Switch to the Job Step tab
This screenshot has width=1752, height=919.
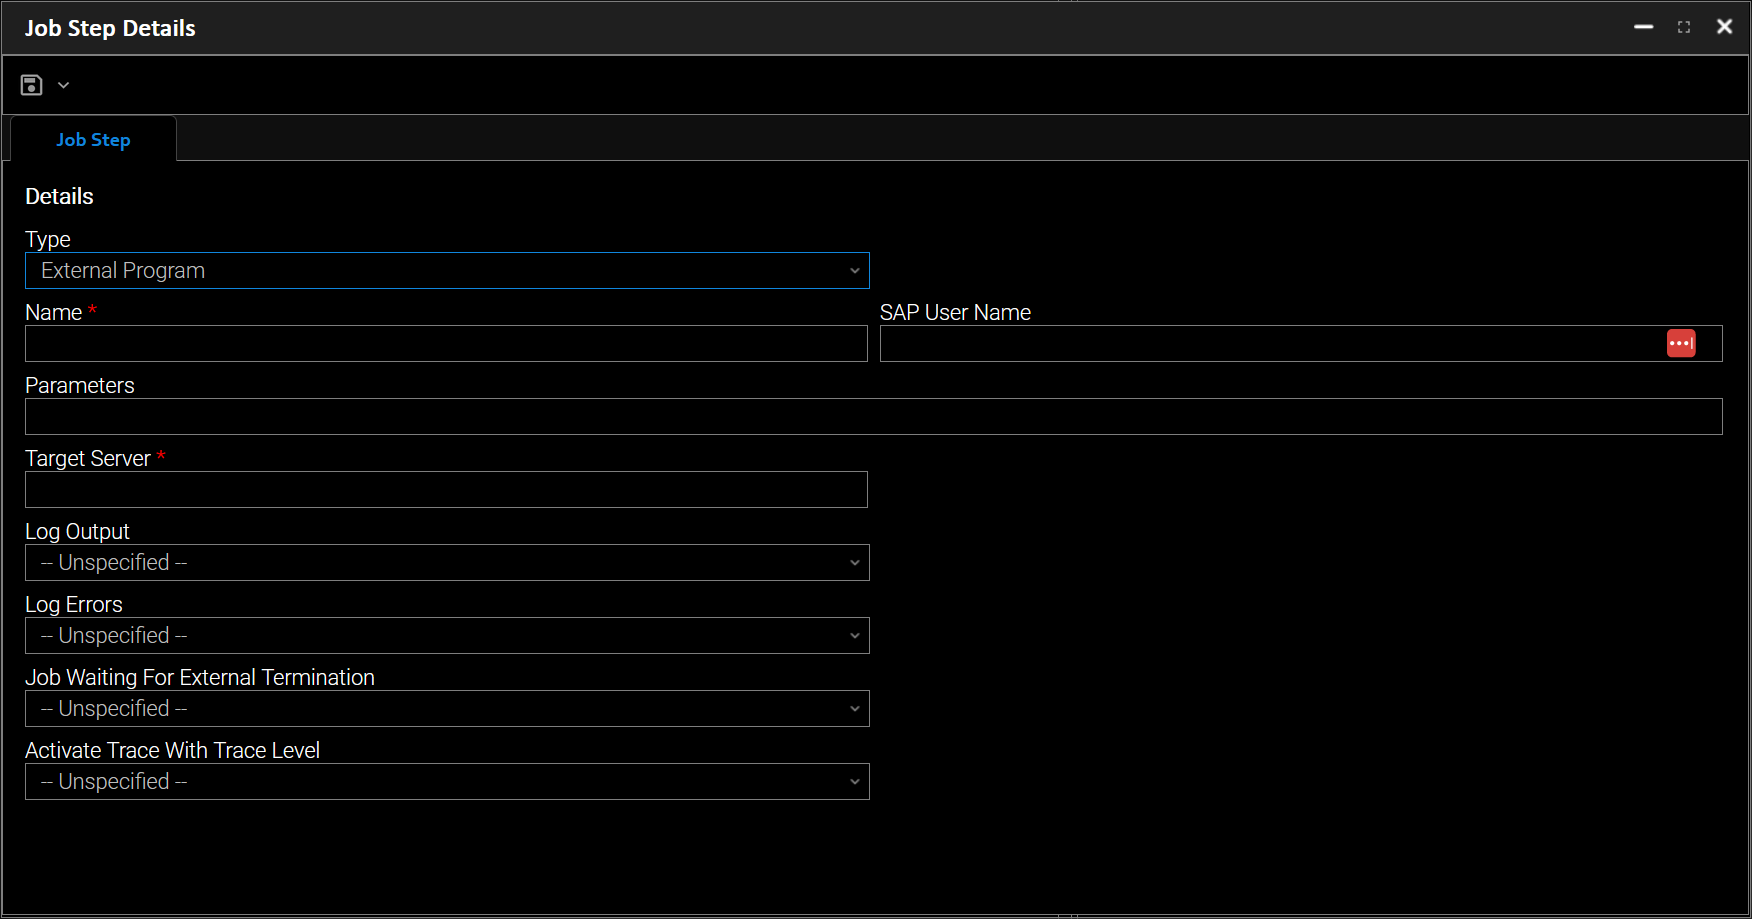(93, 140)
